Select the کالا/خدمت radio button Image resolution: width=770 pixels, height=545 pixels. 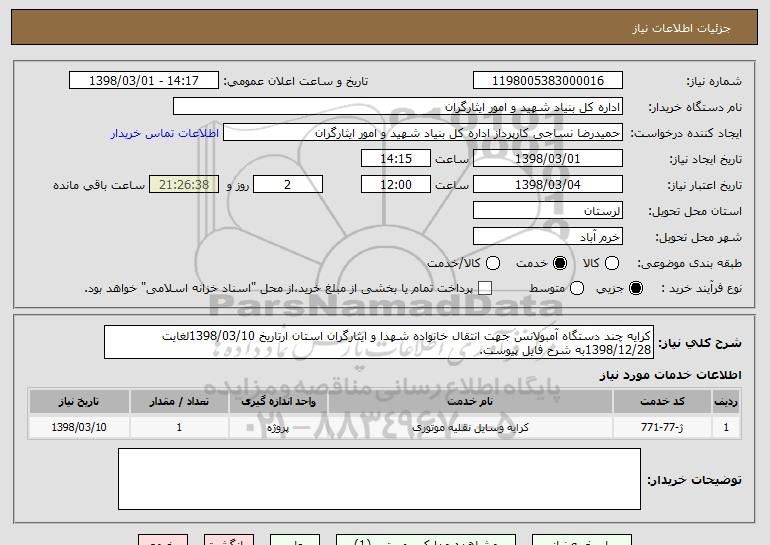tap(493, 263)
